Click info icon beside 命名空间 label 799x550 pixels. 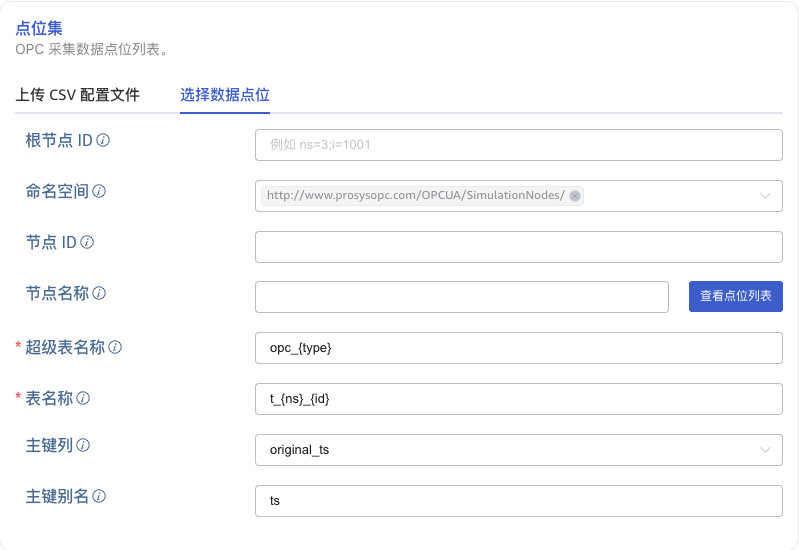tap(100, 191)
